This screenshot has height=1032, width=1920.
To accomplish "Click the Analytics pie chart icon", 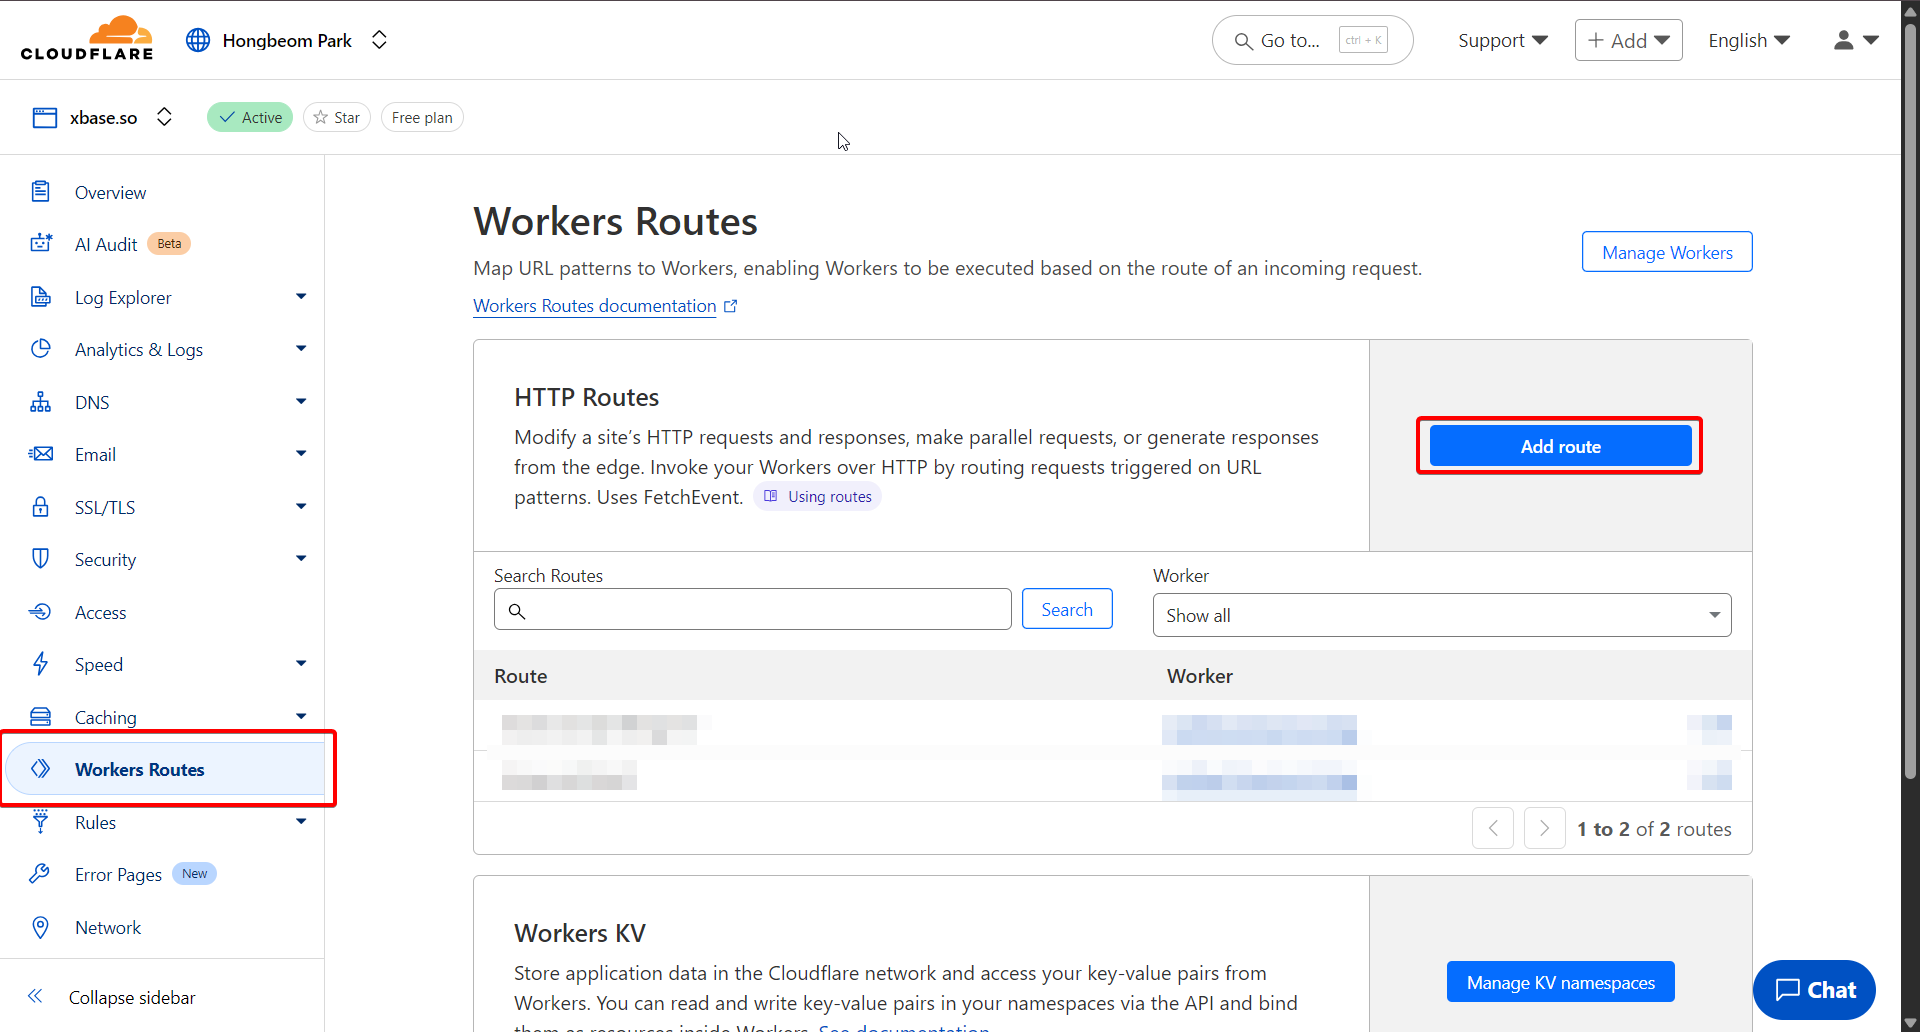I will click(41, 348).
